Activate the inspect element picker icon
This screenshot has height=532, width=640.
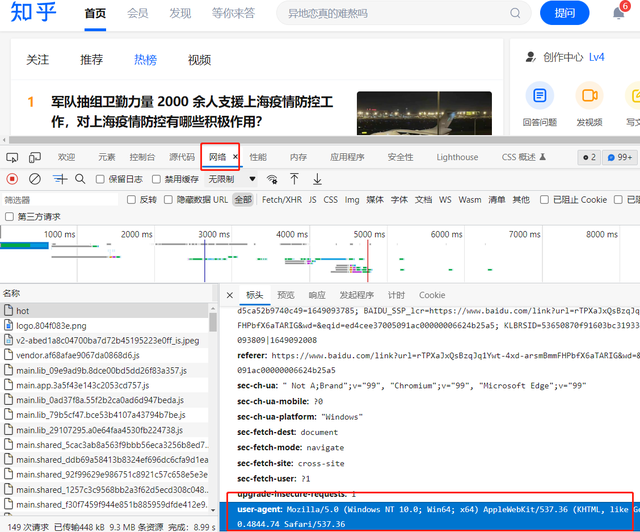(12, 157)
